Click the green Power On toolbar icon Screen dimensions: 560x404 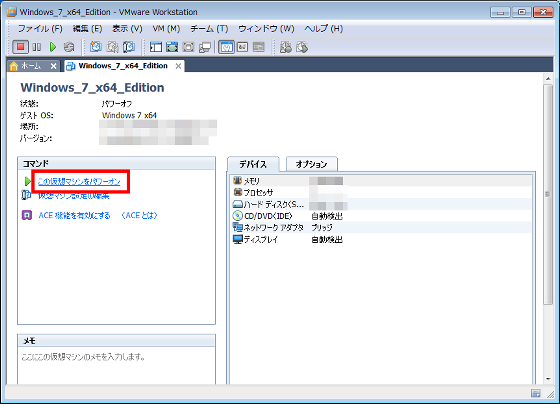point(53,47)
